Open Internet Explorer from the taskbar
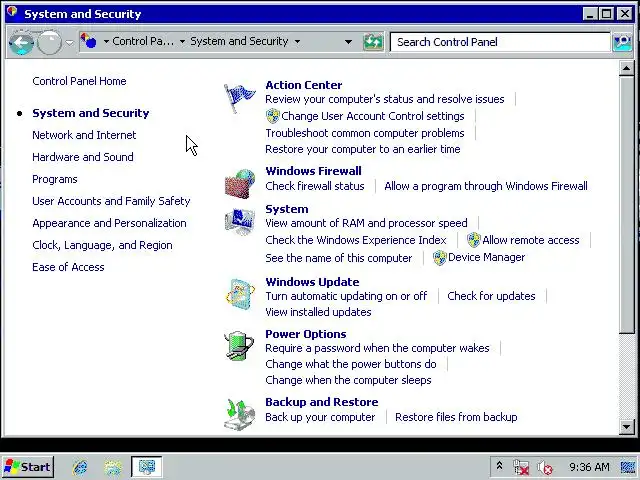Image resolution: width=640 pixels, height=480 pixels. 80,467
